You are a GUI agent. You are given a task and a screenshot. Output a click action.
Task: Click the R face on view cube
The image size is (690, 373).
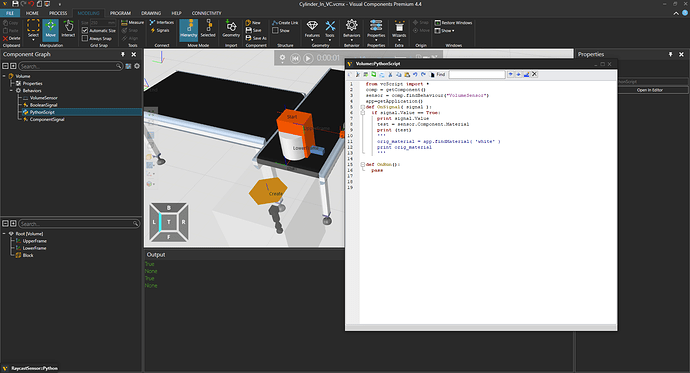(x=183, y=222)
